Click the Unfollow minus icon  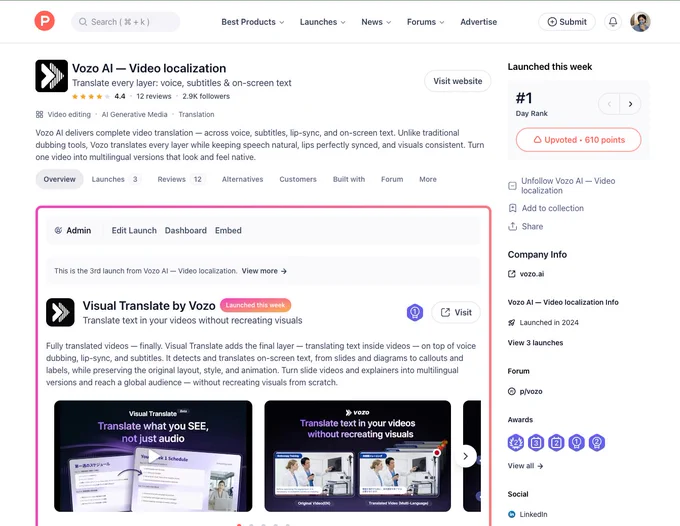(x=512, y=186)
